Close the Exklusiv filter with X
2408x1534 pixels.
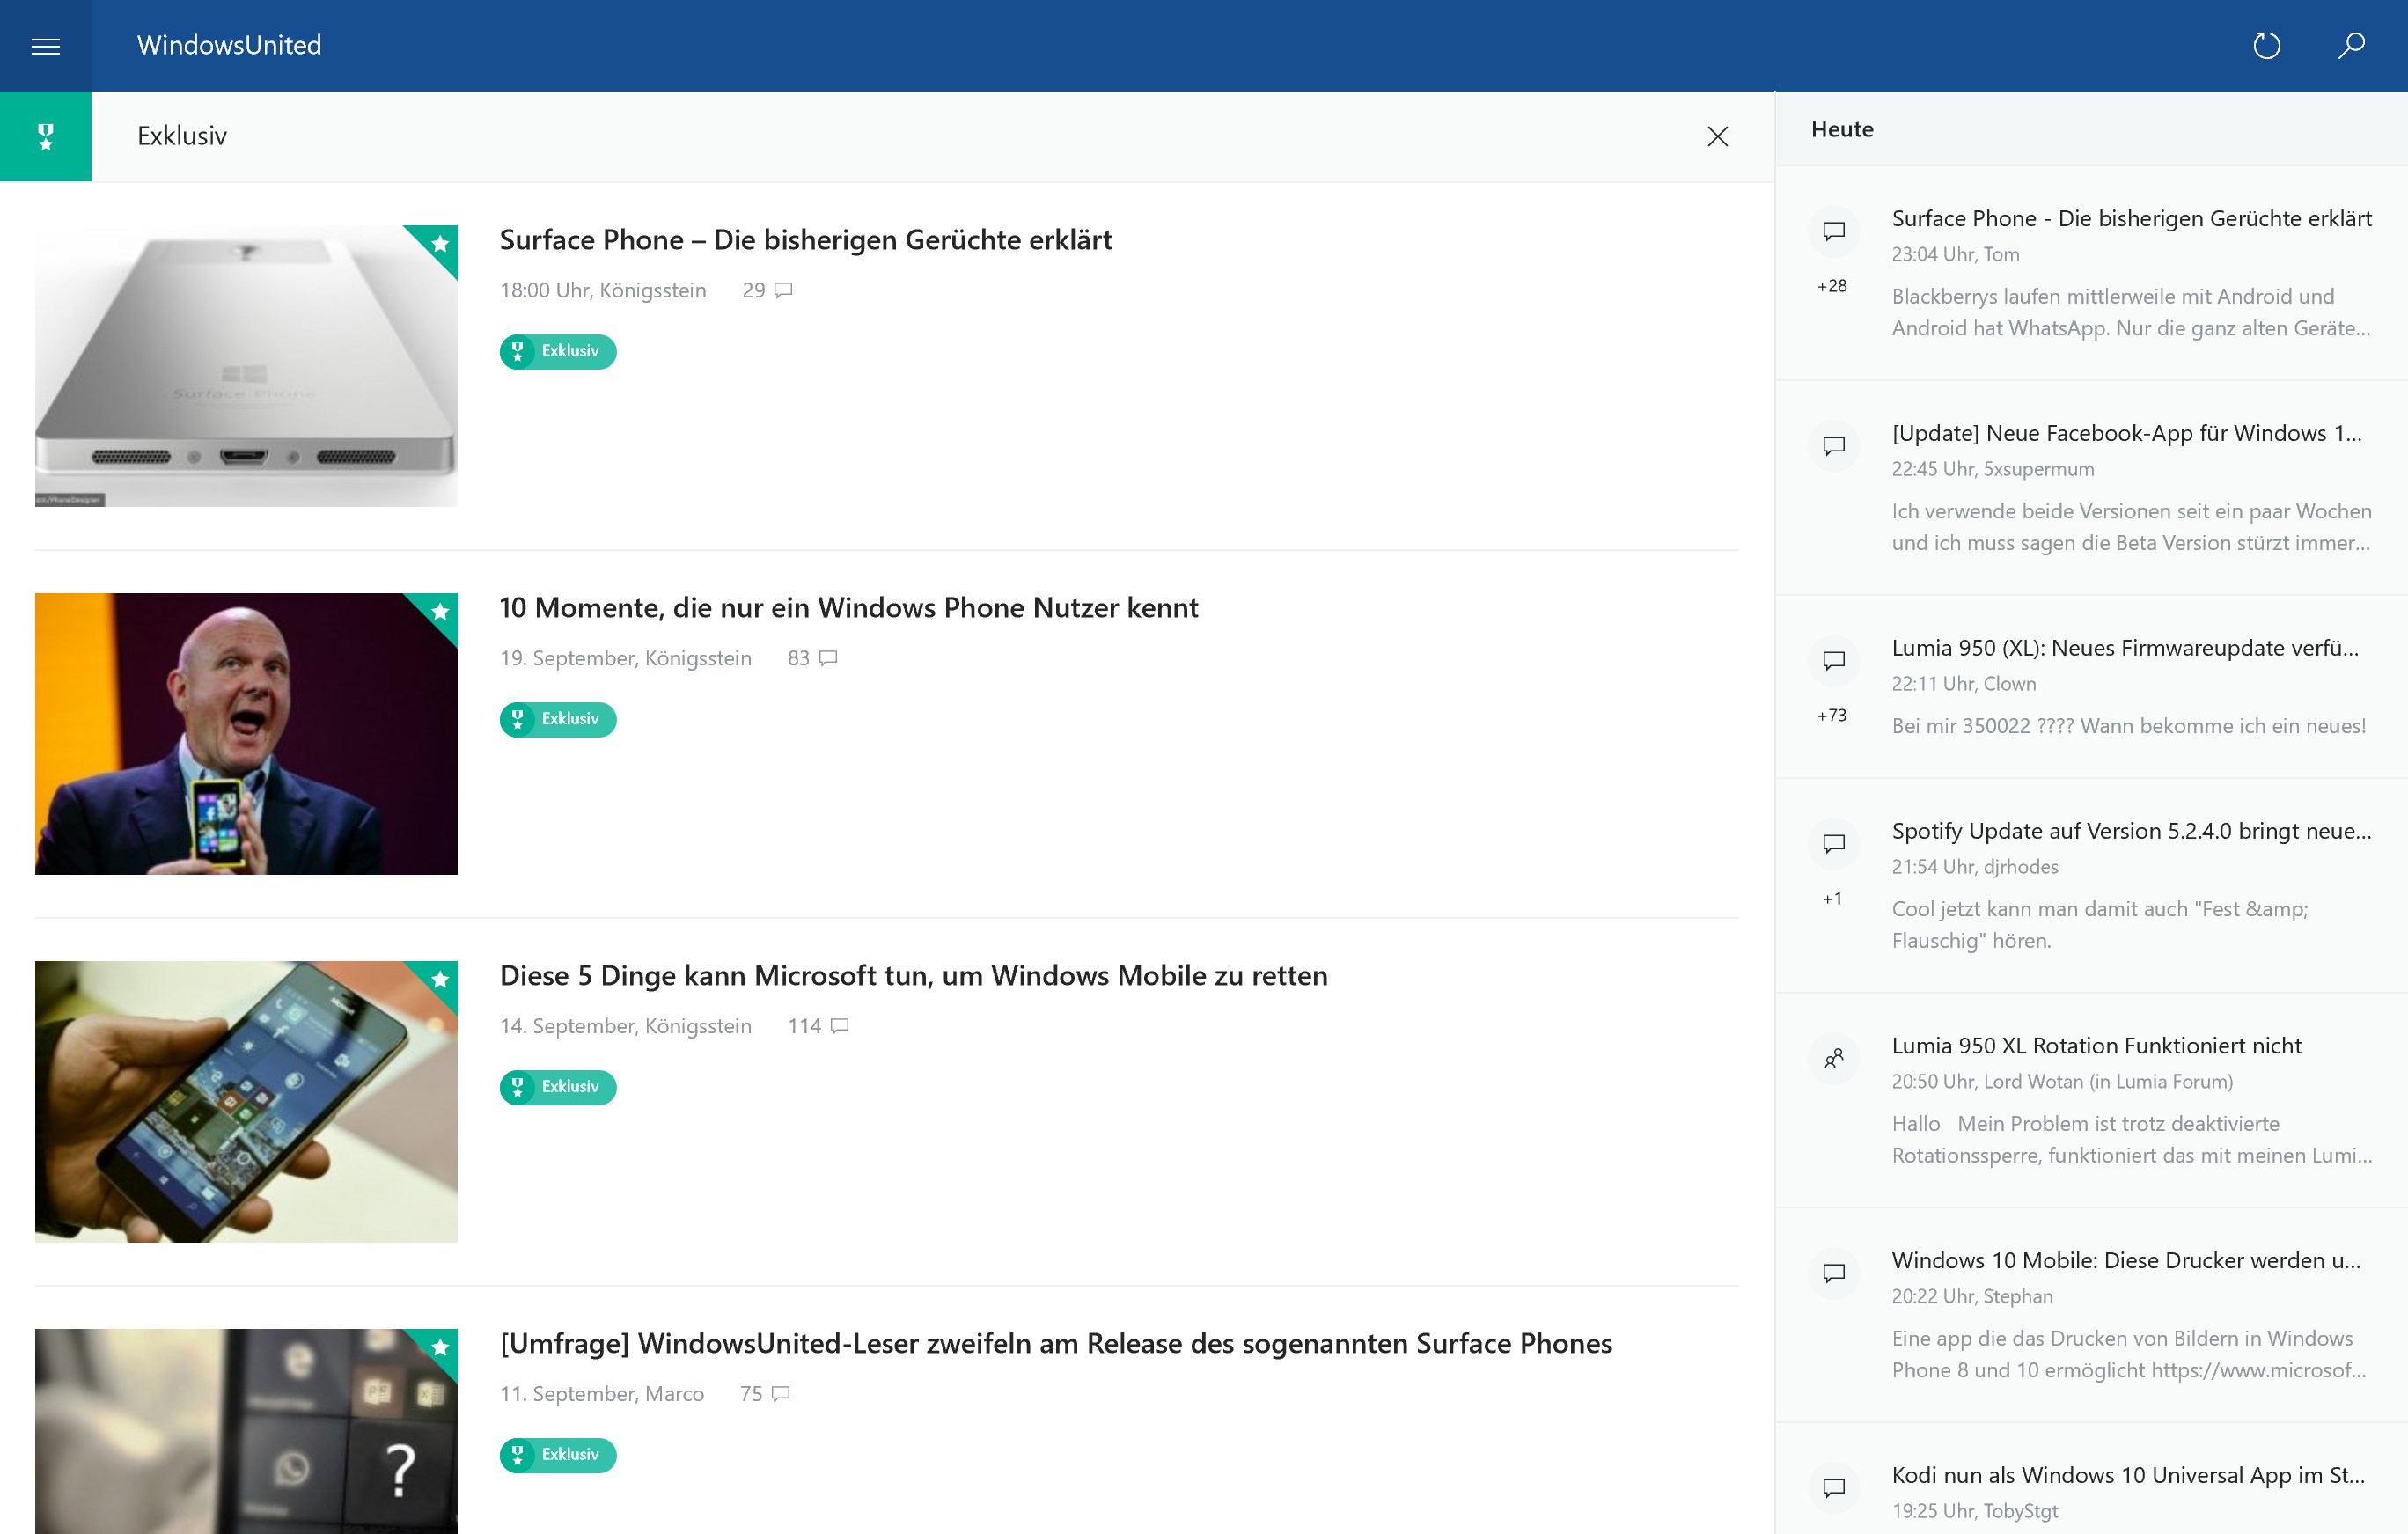pyautogui.click(x=1717, y=136)
